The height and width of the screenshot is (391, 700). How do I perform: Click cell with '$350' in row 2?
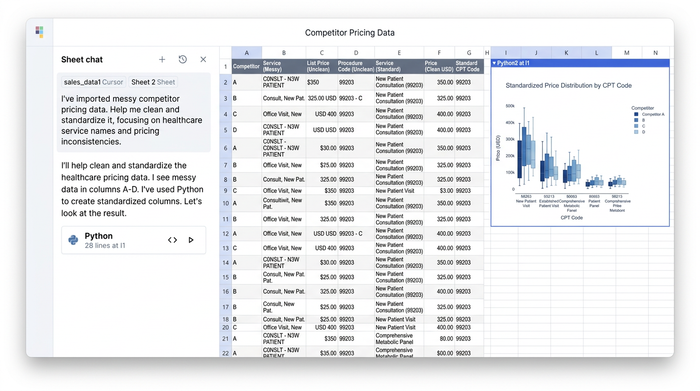(321, 83)
